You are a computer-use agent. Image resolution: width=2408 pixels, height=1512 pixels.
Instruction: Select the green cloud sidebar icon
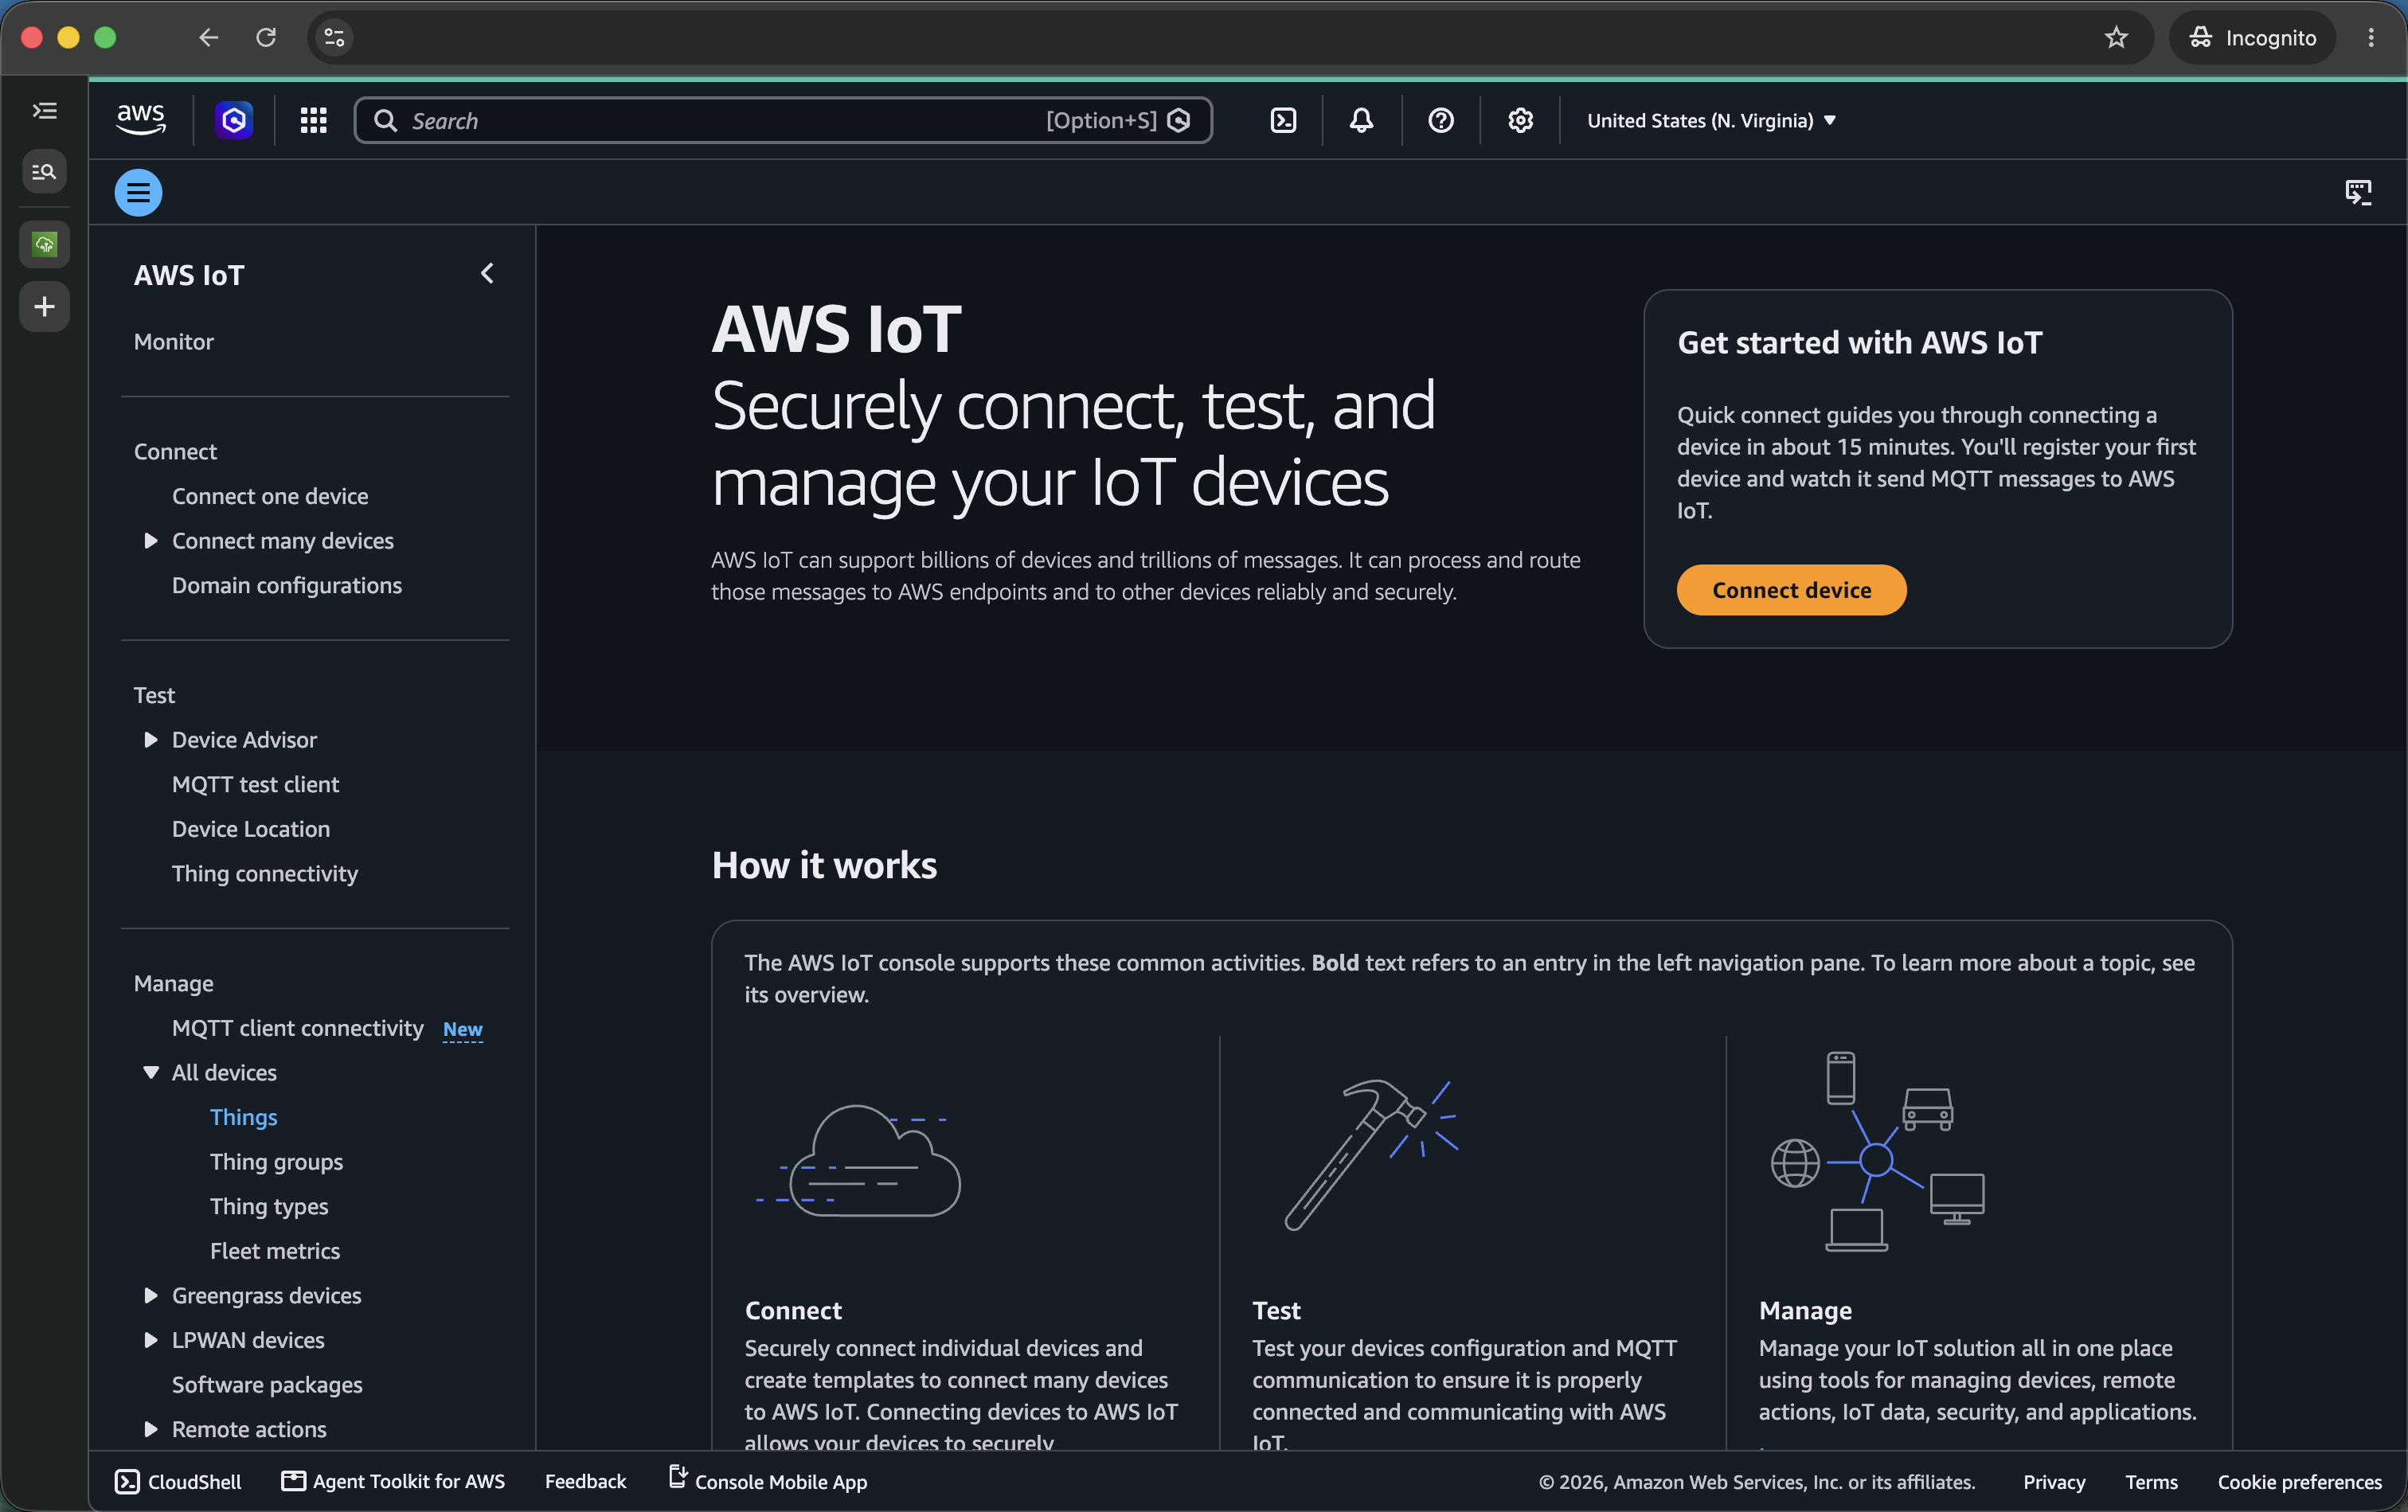pyautogui.click(x=44, y=244)
